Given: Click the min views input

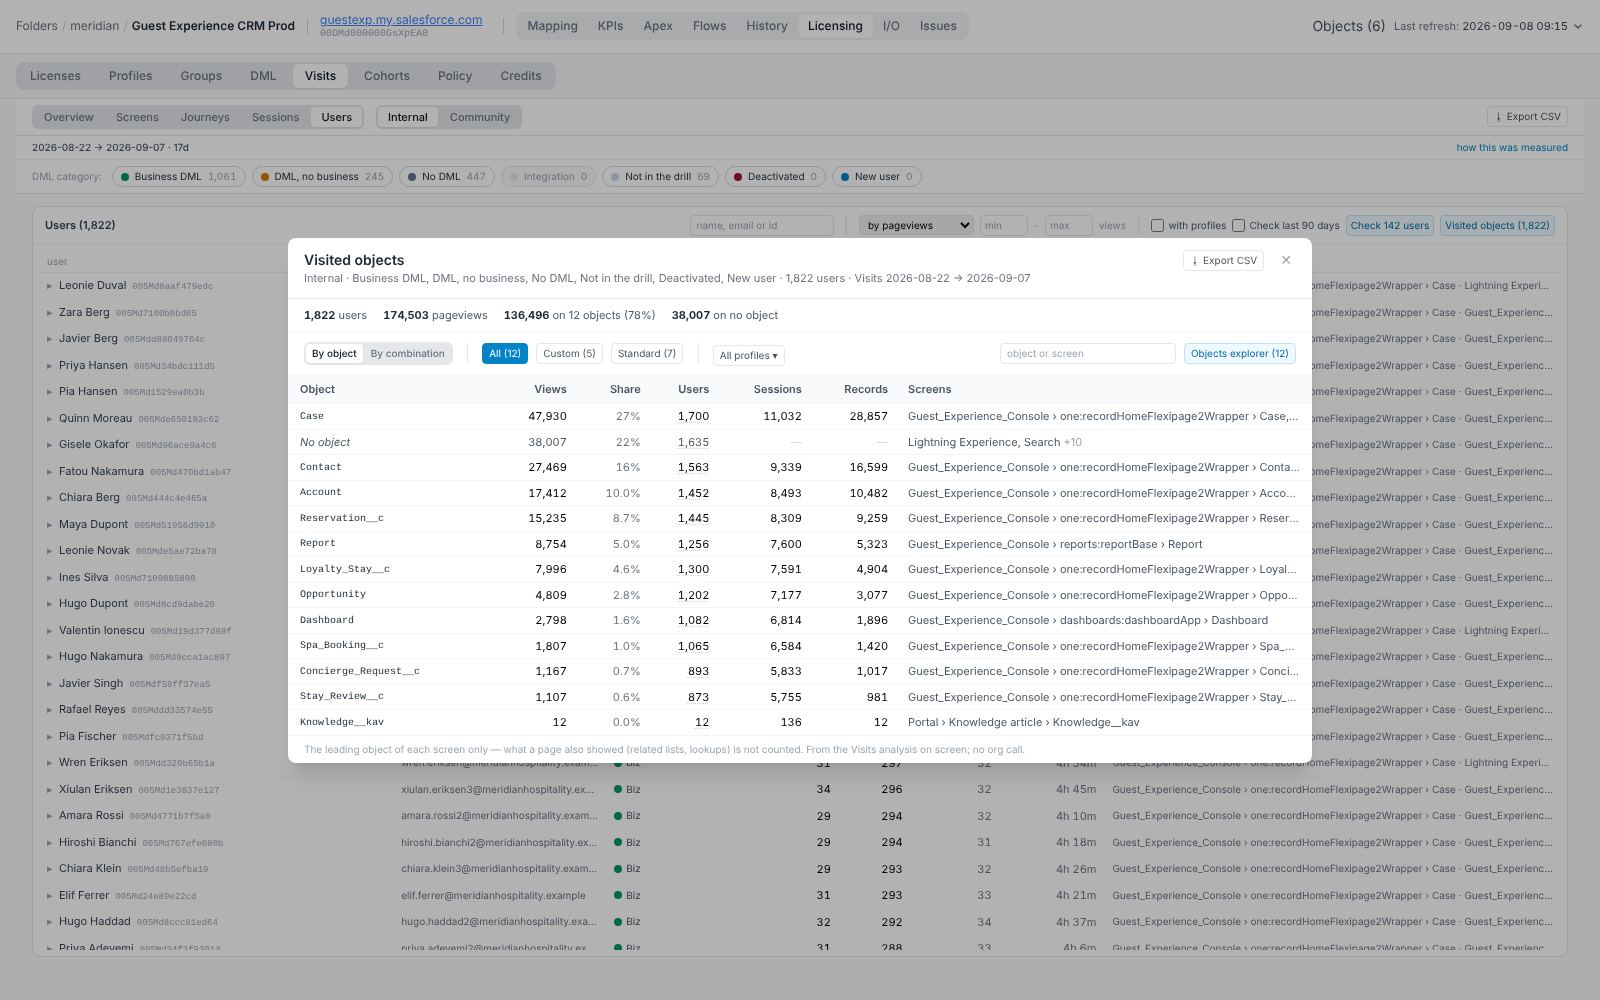Looking at the screenshot, I should click(1003, 226).
